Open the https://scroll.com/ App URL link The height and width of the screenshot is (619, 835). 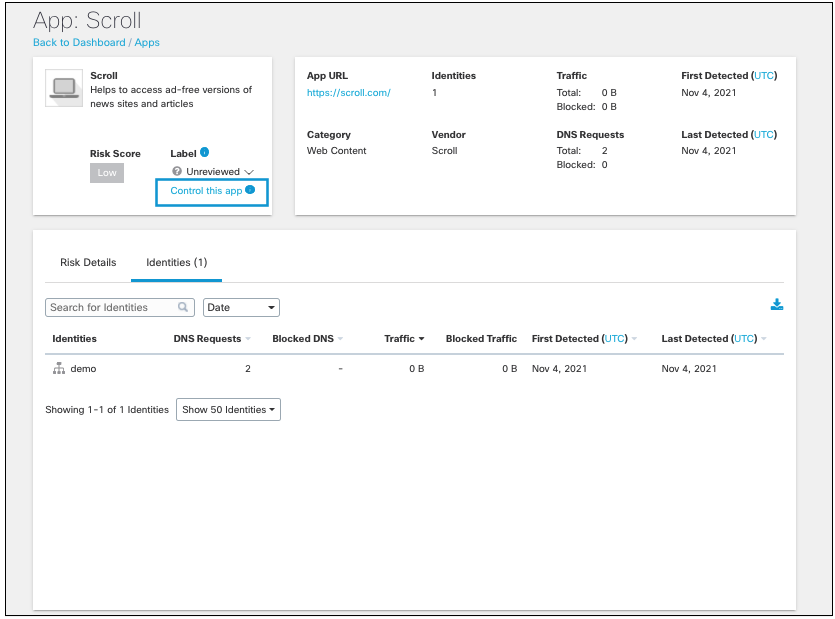click(x=349, y=93)
